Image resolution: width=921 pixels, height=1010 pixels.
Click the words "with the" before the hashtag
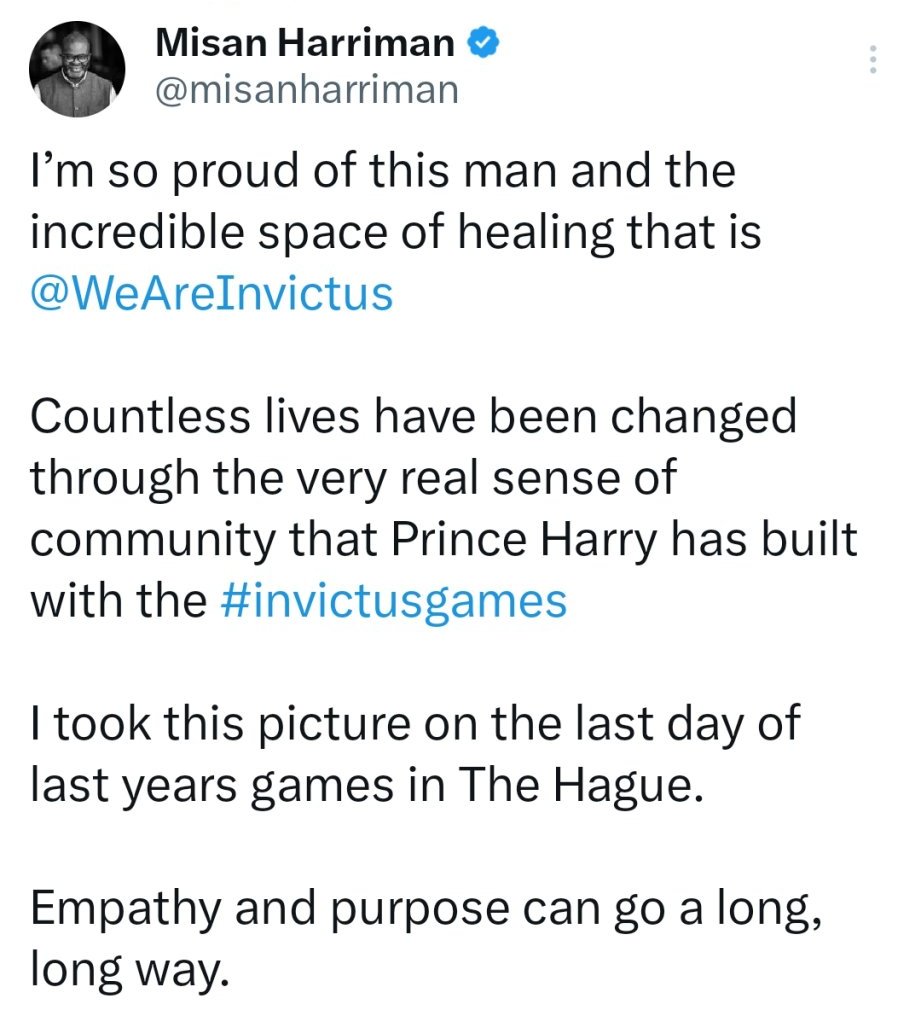[118, 602]
